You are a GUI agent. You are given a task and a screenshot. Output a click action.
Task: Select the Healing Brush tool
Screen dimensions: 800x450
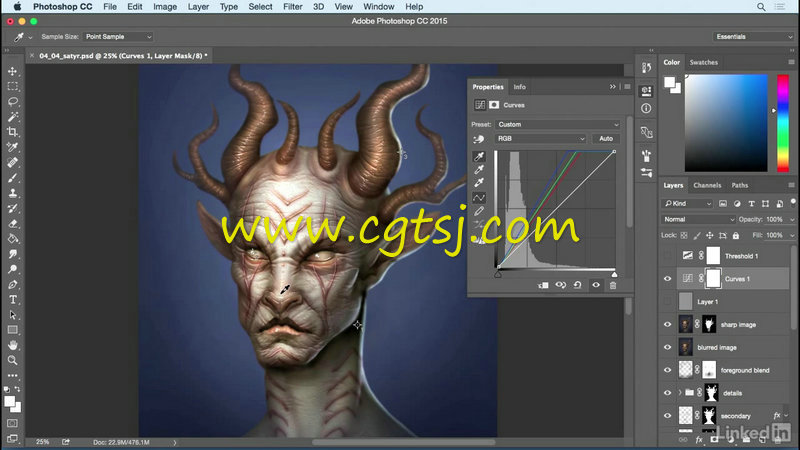tap(13, 163)
